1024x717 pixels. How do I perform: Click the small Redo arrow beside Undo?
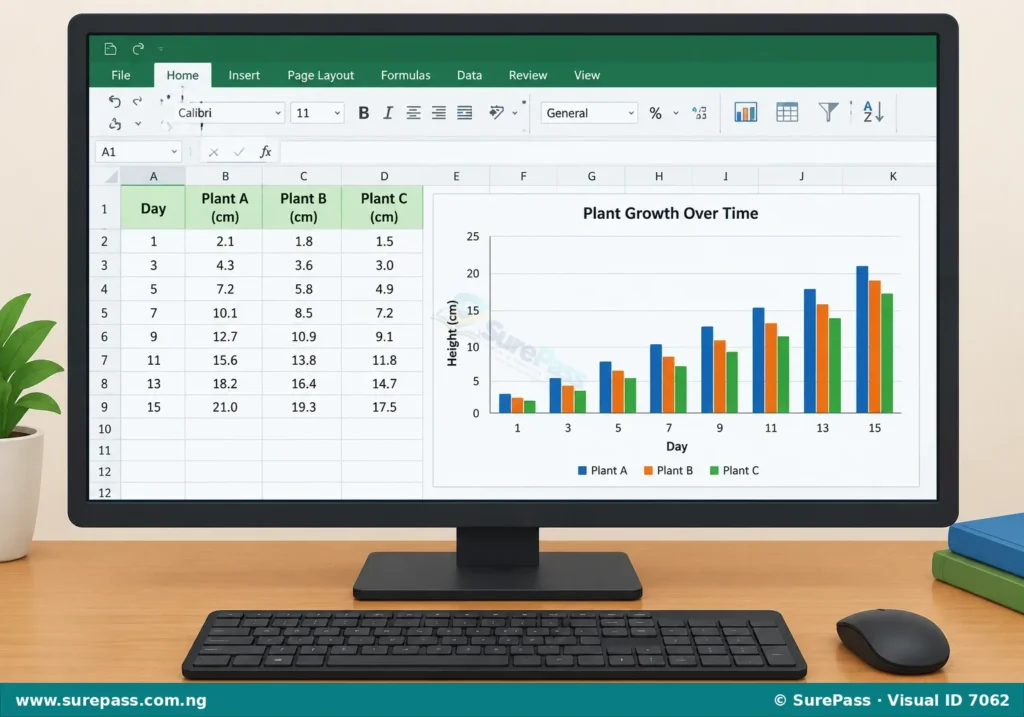coord(137,101)
